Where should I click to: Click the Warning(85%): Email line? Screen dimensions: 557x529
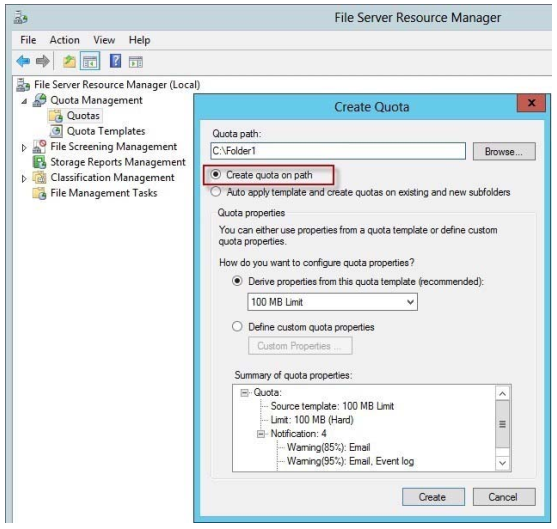[329, 448]
